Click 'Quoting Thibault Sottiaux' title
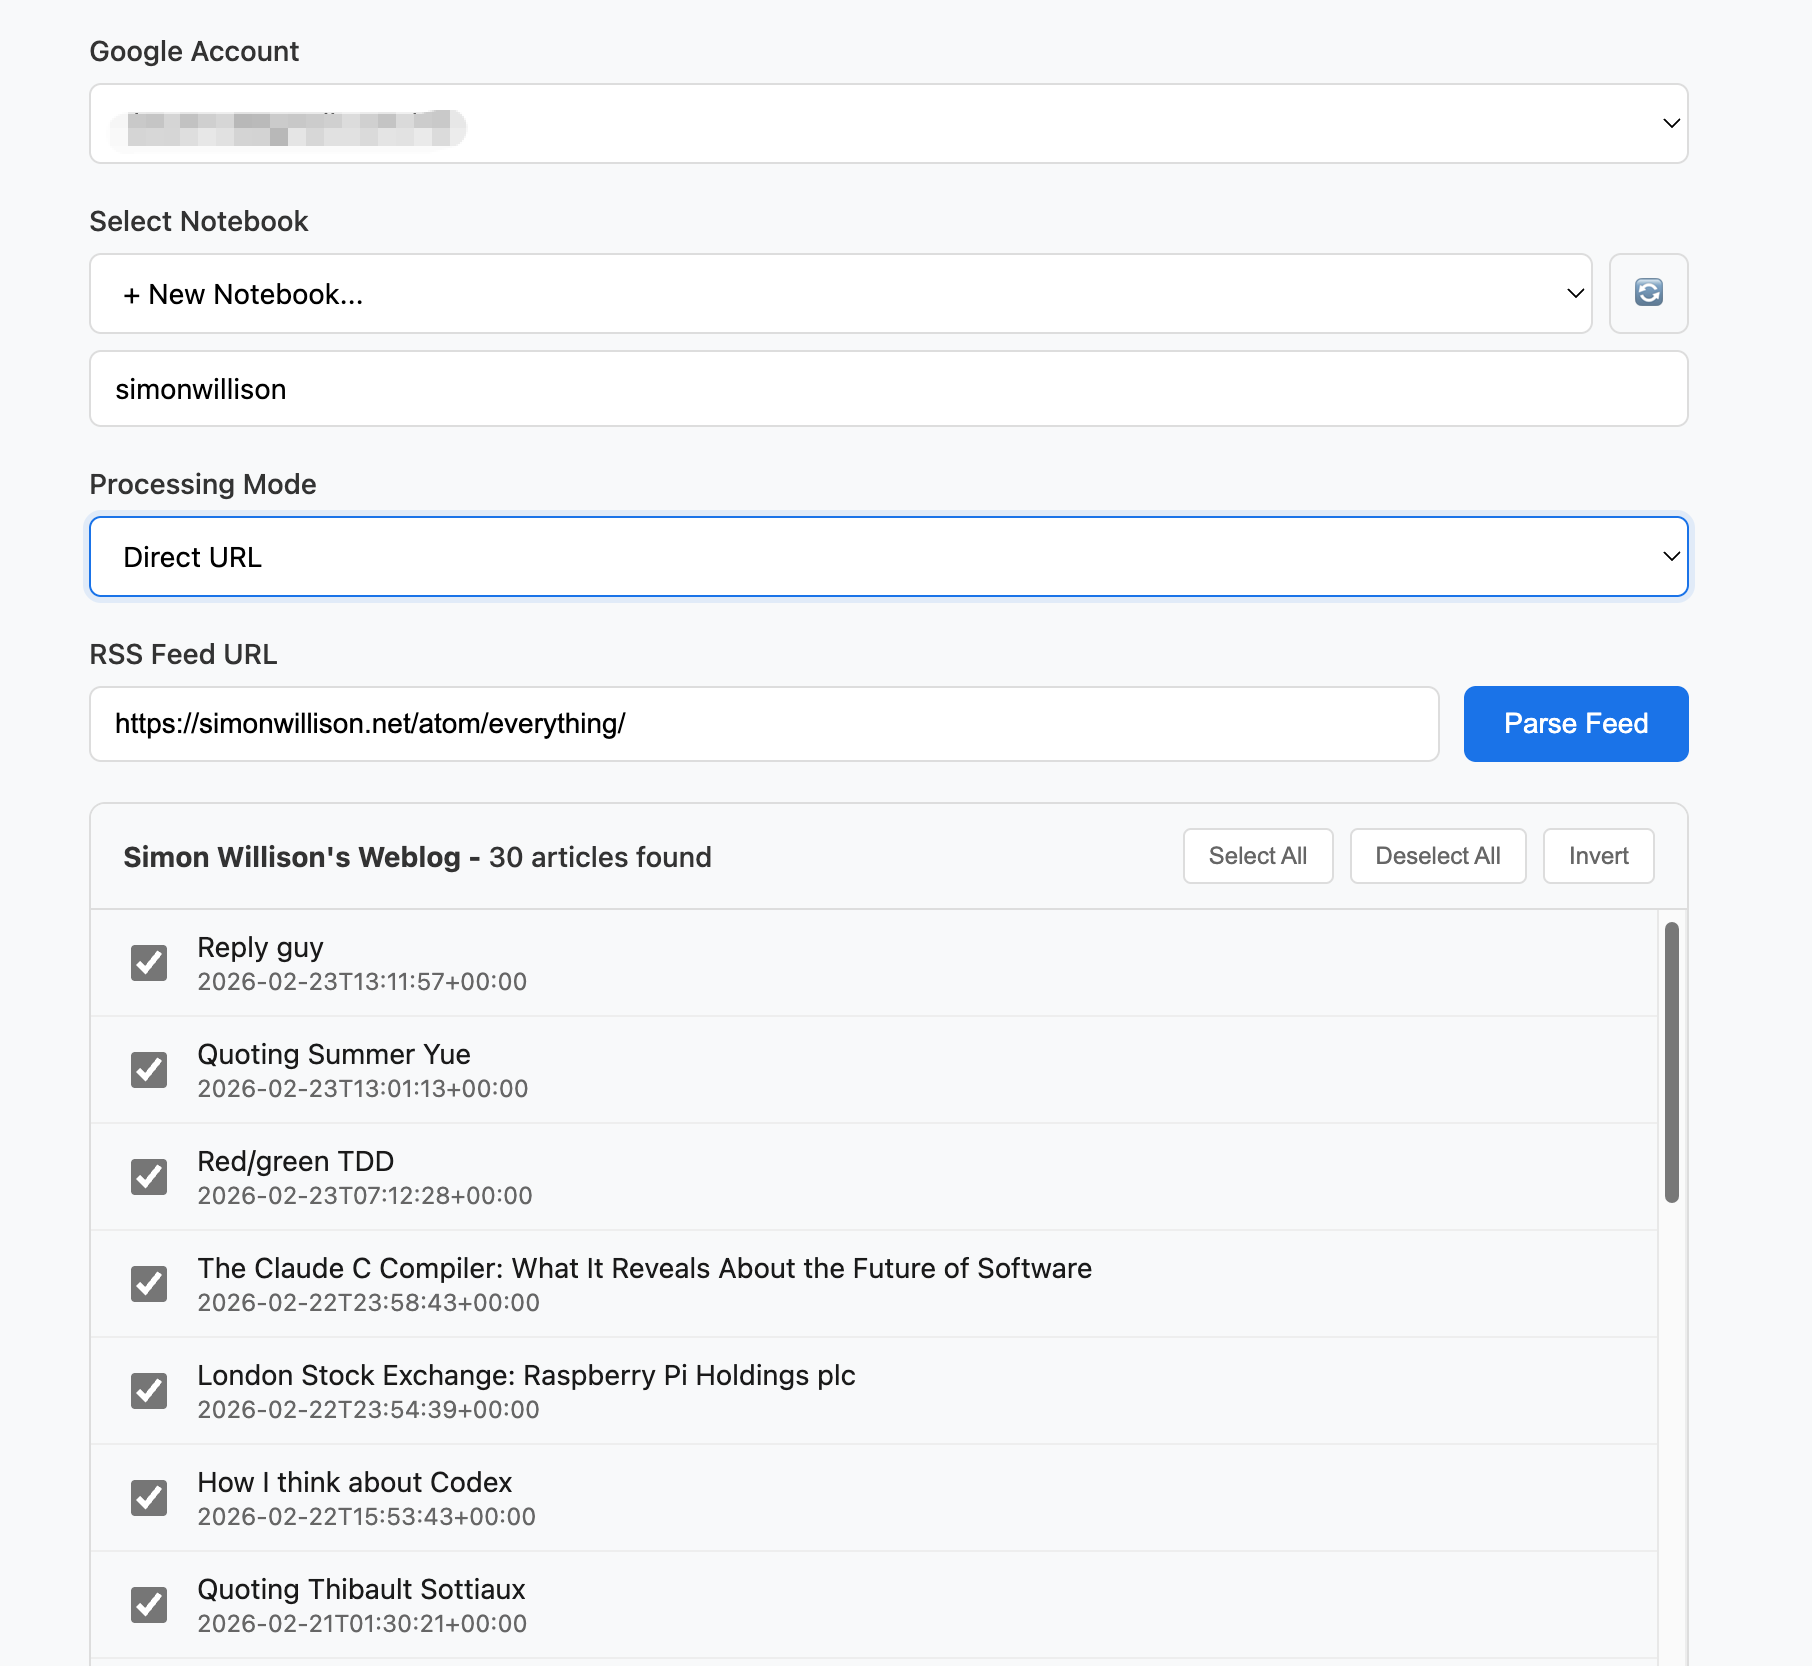The image size is (1812, 1666). (x=361, y=1589)
